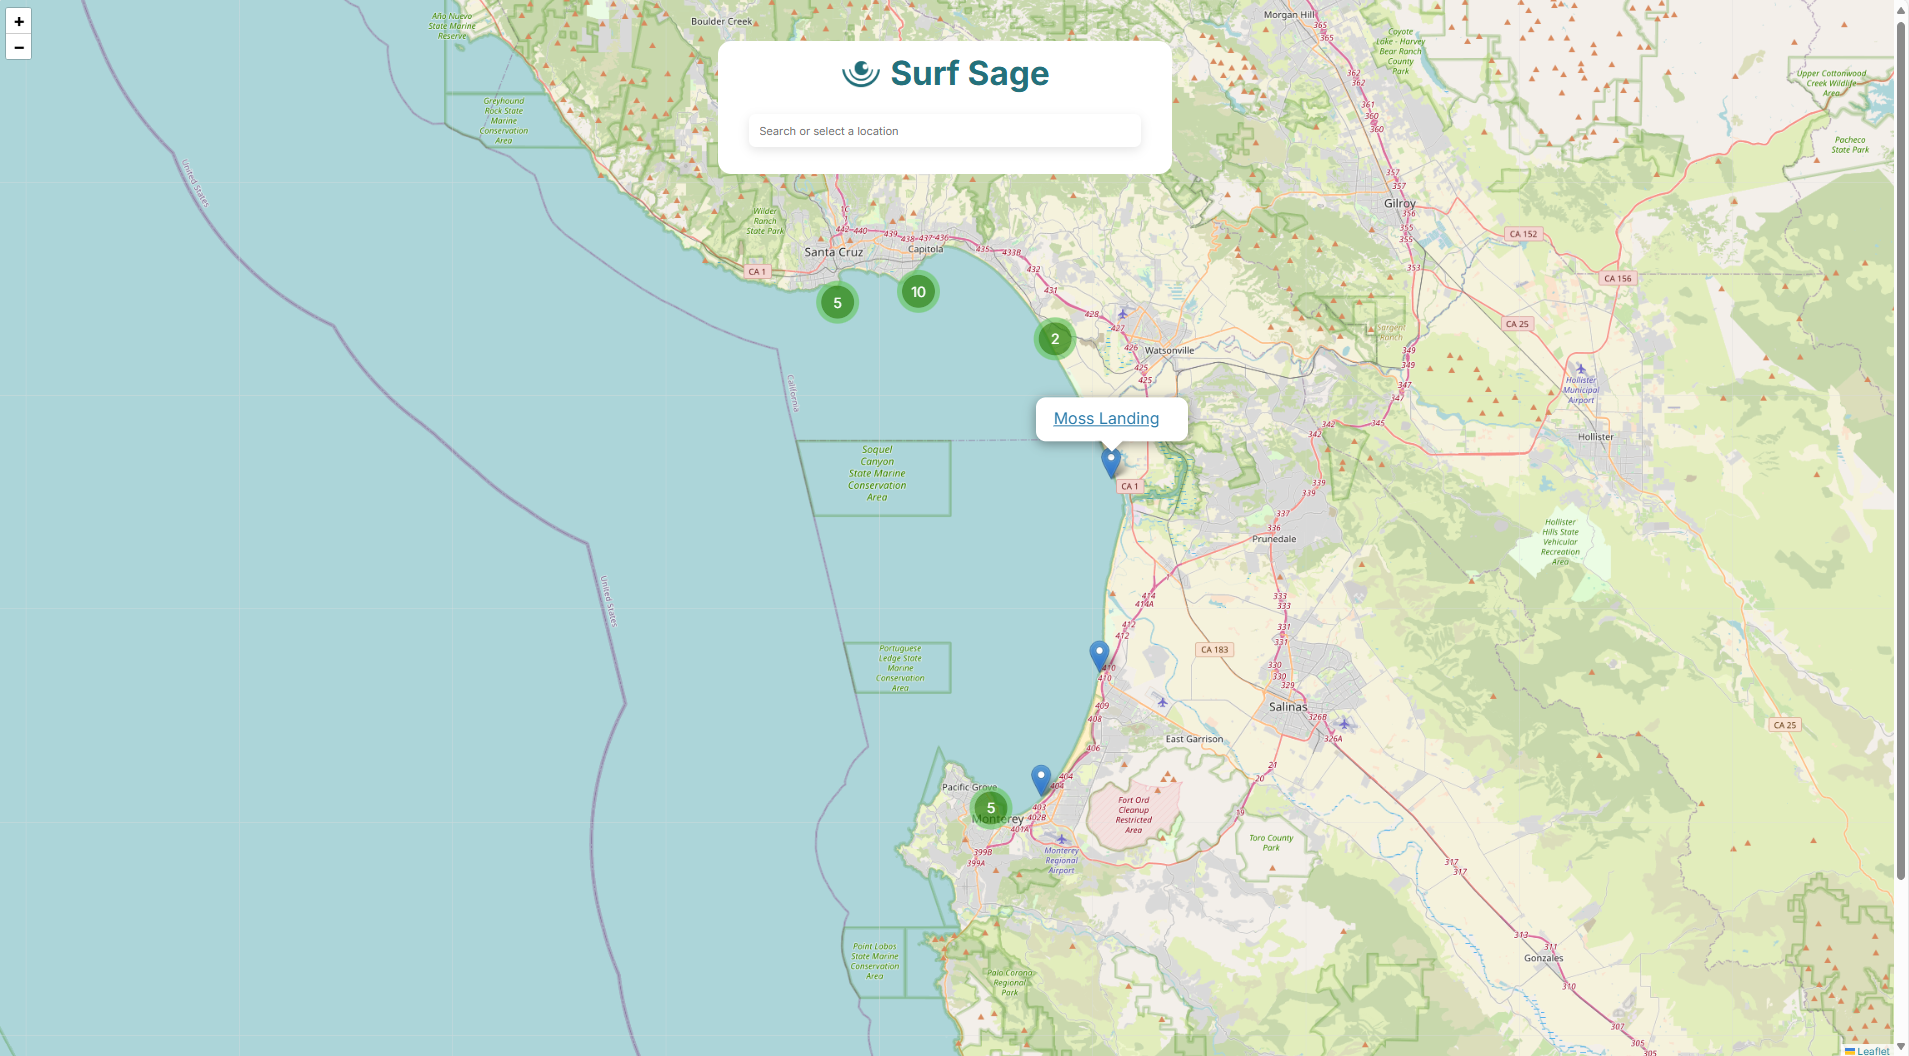The image size is (1909, 1056).
Task: Open the cluster of 5 spots near Santa Cruz
Action: 837,301
